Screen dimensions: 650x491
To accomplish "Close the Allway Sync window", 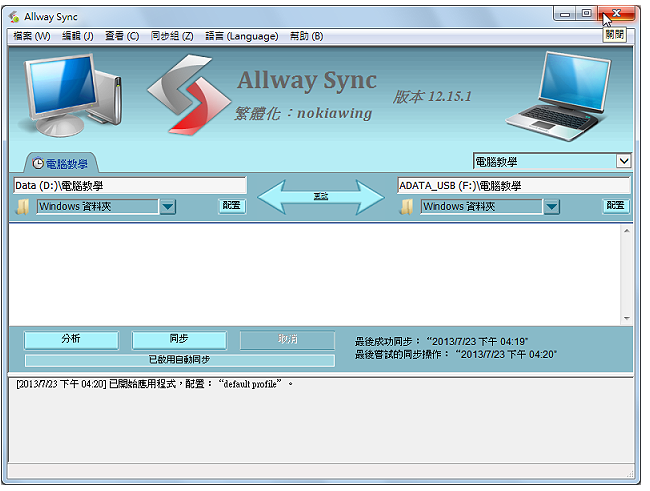I will tap(617, 14).
